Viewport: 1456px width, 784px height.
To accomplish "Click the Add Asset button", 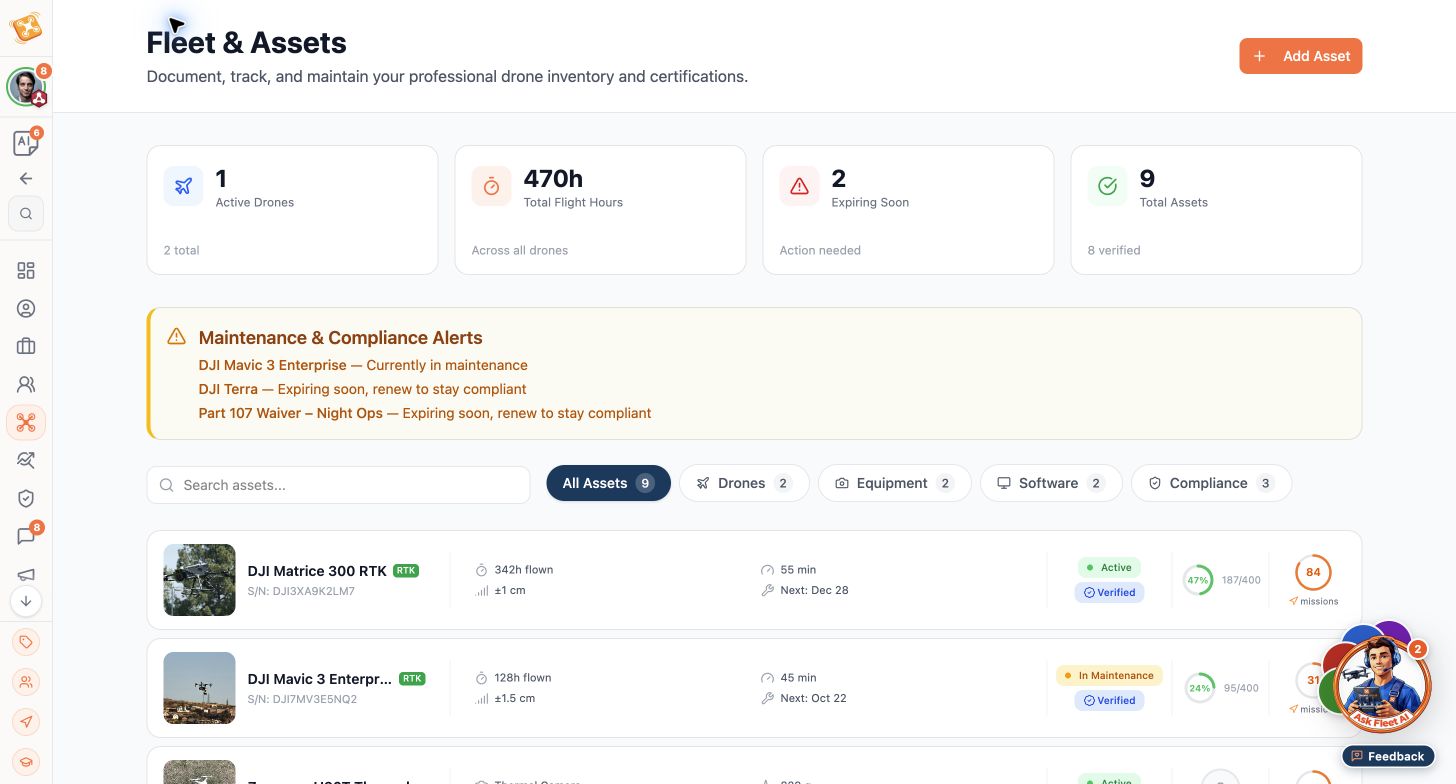I will tap(1300, 56).
